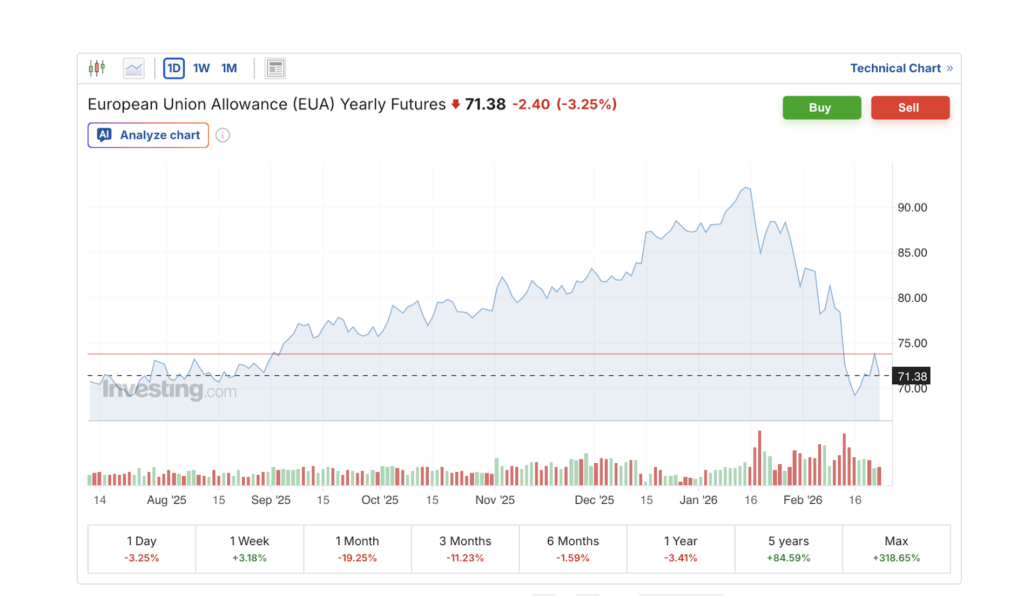The height and width of the screenshot is (596, 1024).
Task: Set chart interval to 1W
Action: point(201,68)
